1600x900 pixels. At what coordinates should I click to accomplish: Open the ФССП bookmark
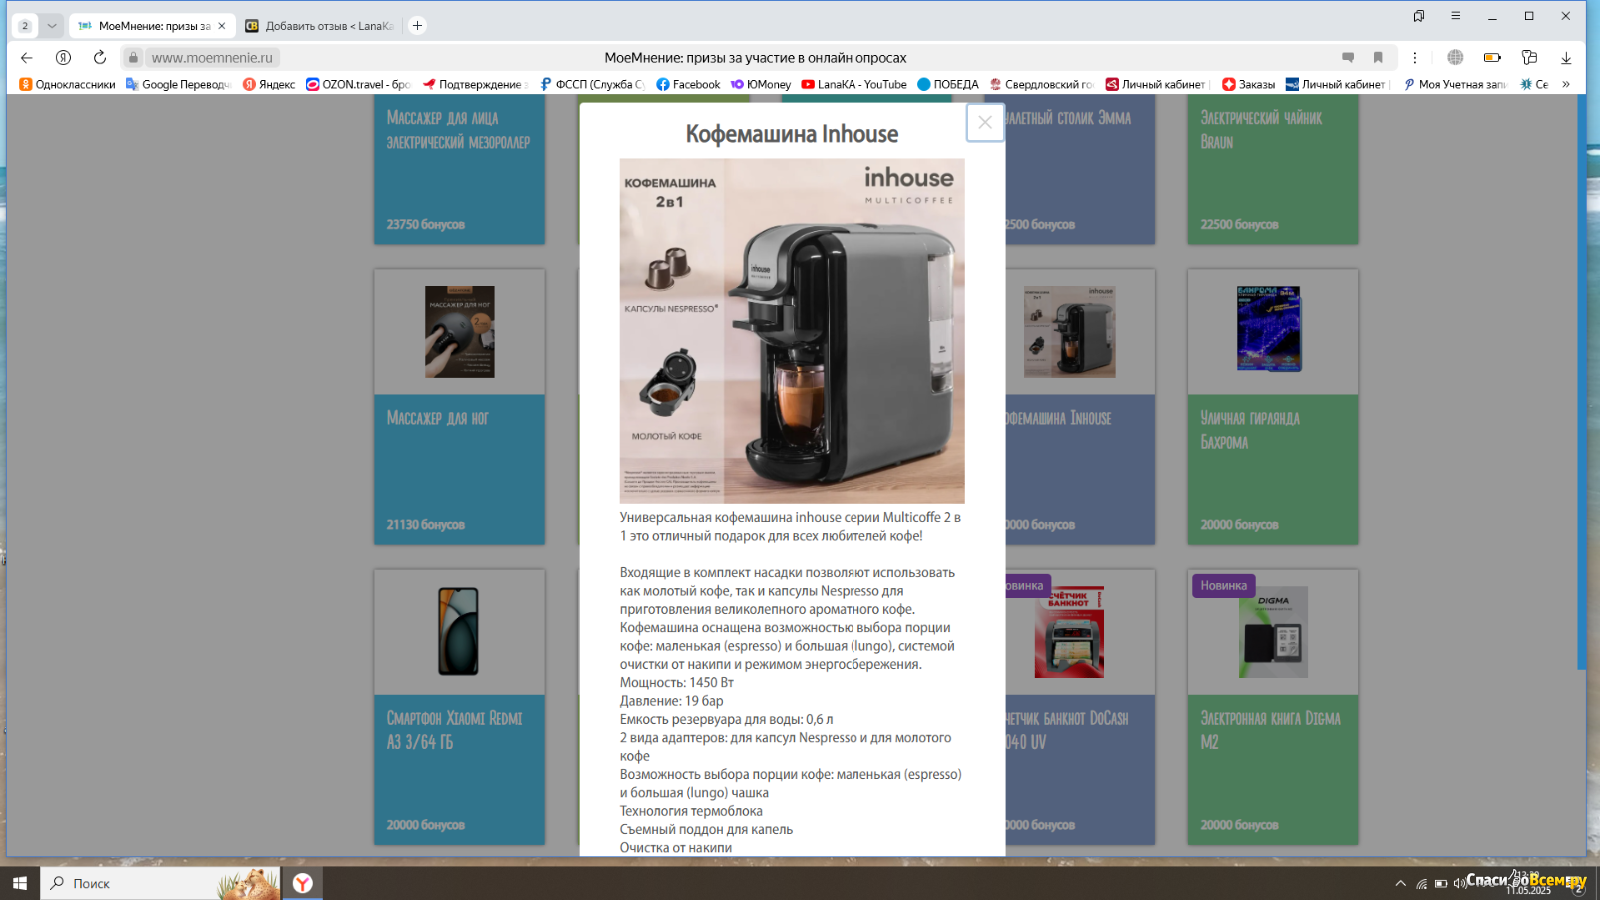click(x=592, y=84)
